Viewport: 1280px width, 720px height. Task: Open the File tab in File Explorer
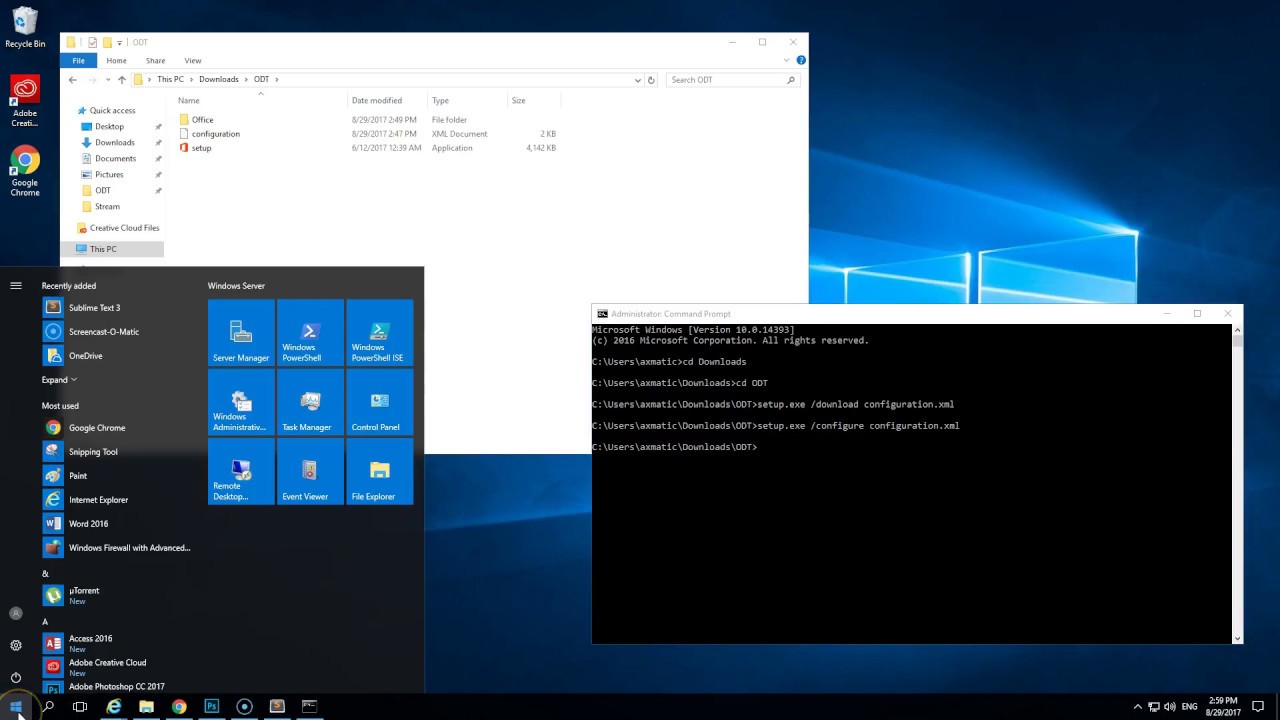click(78, 61)
